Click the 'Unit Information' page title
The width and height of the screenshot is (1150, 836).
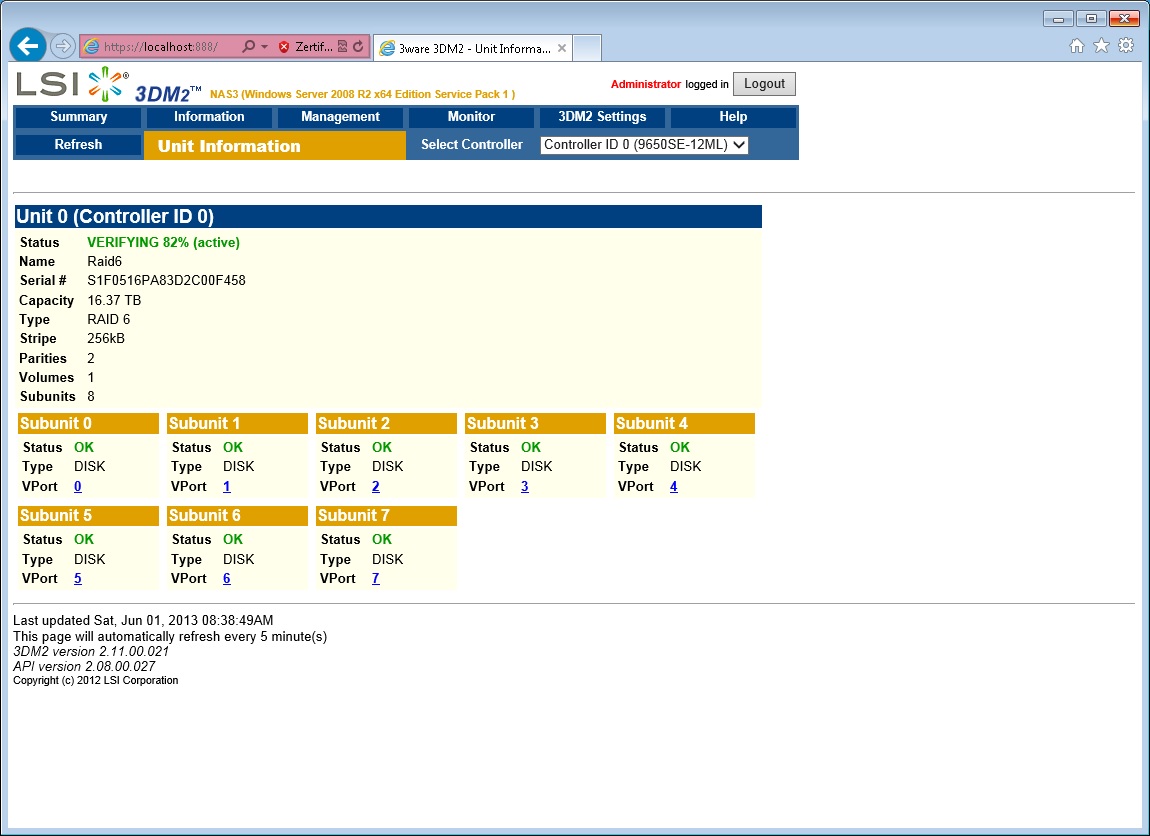click(229, 146)
